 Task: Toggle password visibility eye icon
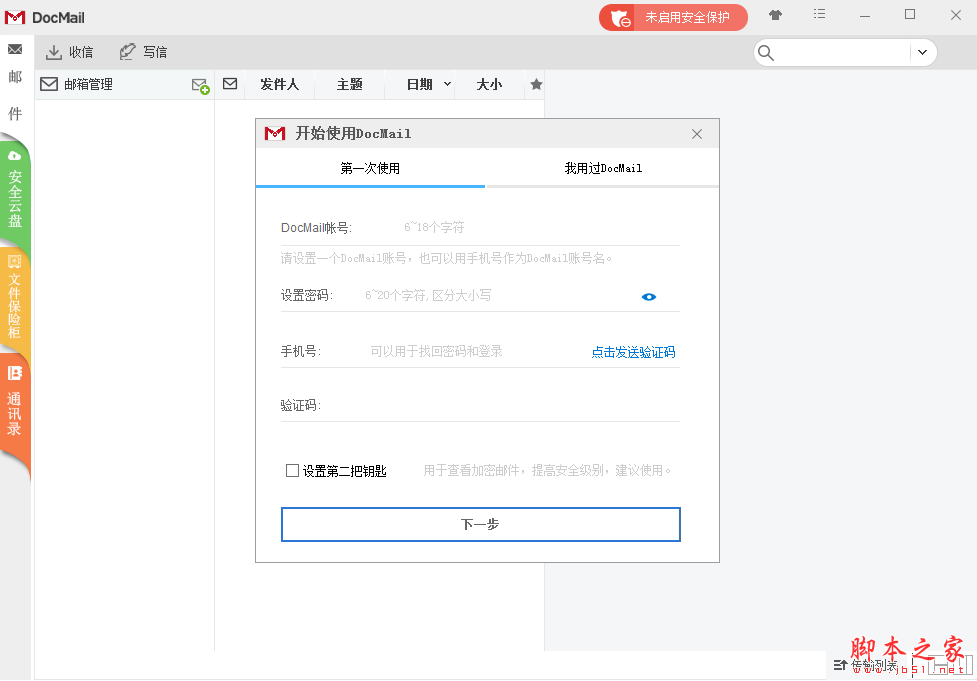[x=649, y=296]
